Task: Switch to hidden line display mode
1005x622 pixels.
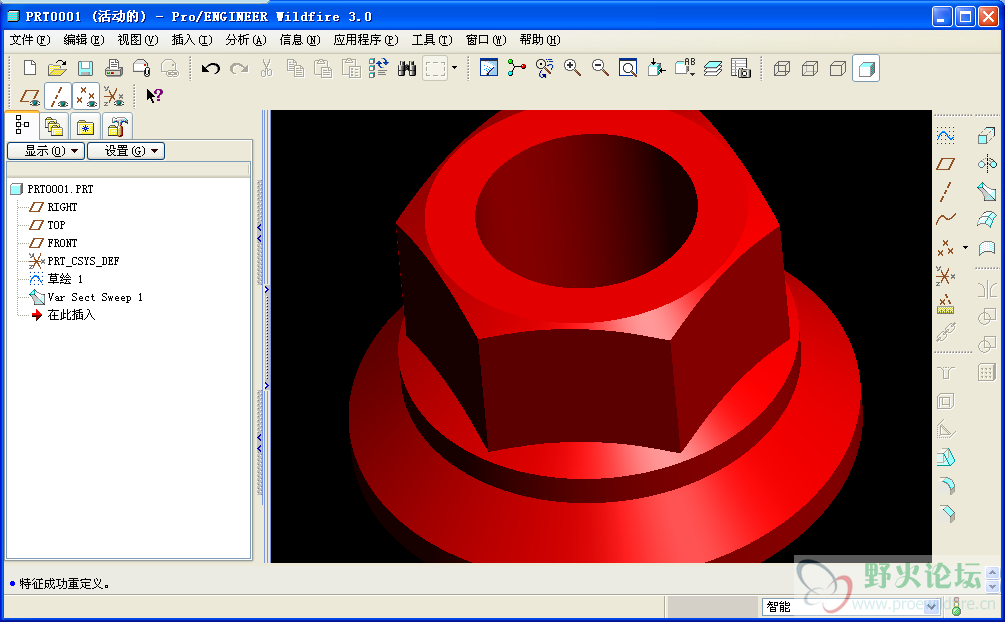Action: [810, 68]
